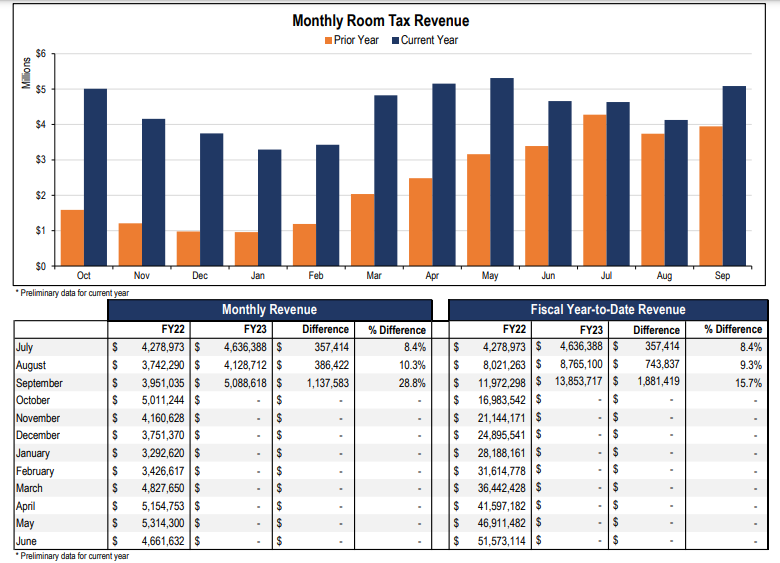This screenshot has width=780, height=563.
Task: Click the February row label in the table
Action: (x=35, y=471)
